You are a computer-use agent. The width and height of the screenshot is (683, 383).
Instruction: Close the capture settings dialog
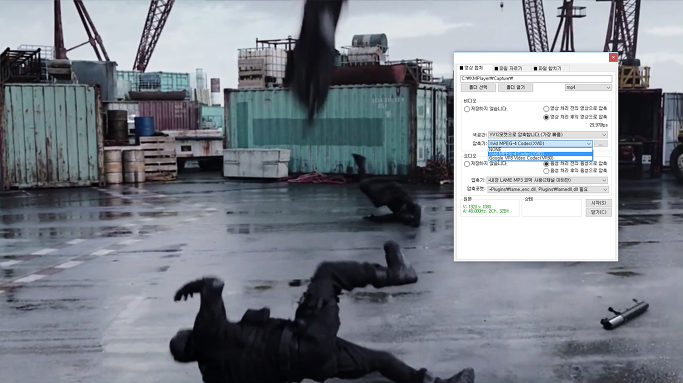(613, 57)
